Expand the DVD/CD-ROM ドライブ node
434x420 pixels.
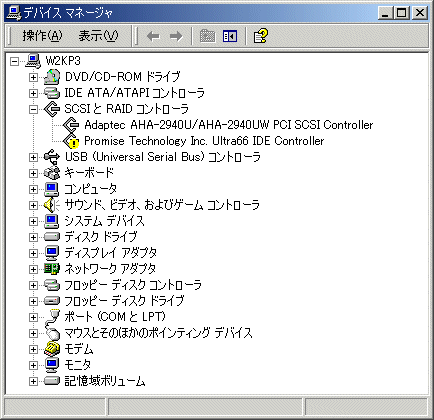33,77
